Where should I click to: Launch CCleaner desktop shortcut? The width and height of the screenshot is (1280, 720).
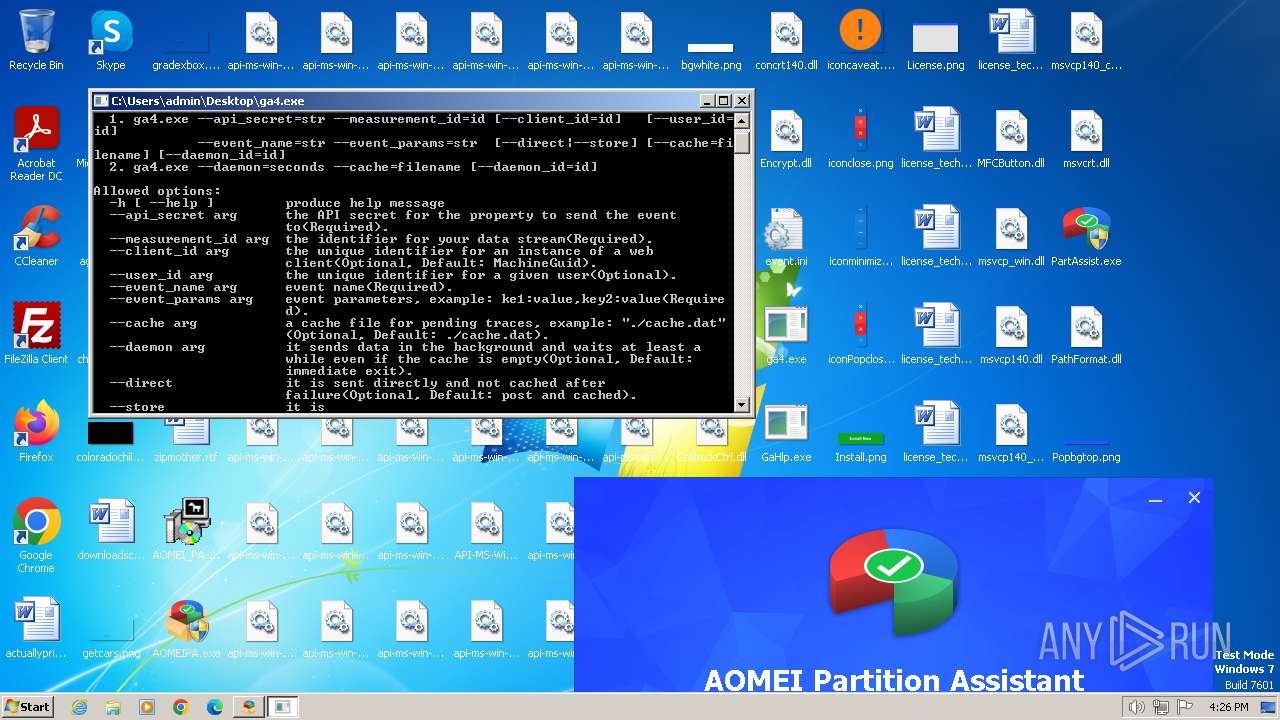tap(36, 236)
